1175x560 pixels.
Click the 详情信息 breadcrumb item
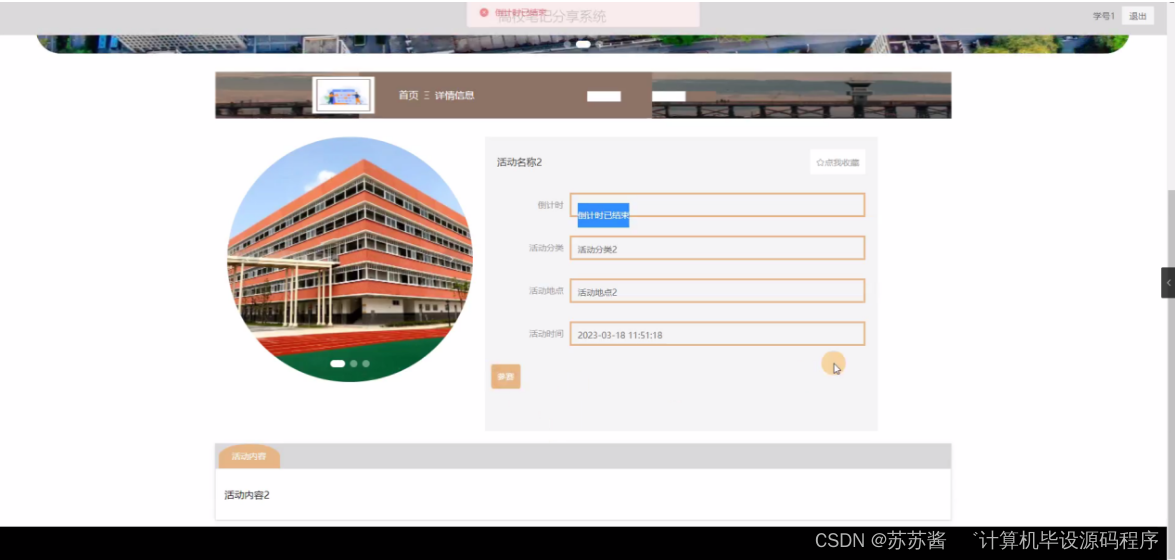(x=454, y=95)
